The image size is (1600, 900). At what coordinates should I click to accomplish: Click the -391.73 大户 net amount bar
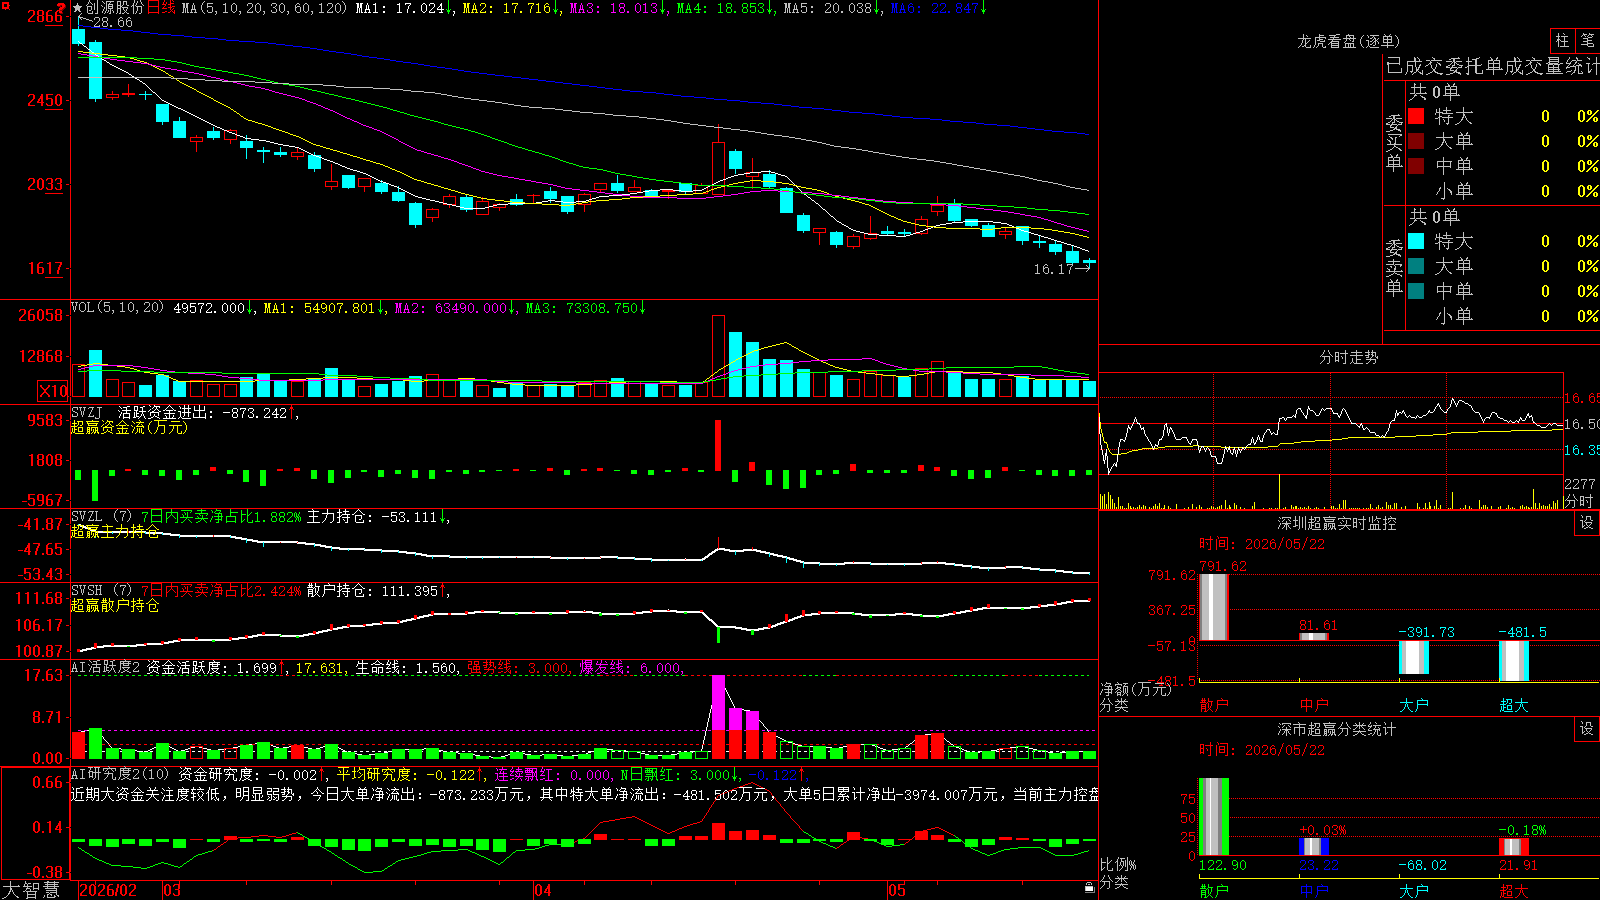click(x=1414, y=657)
